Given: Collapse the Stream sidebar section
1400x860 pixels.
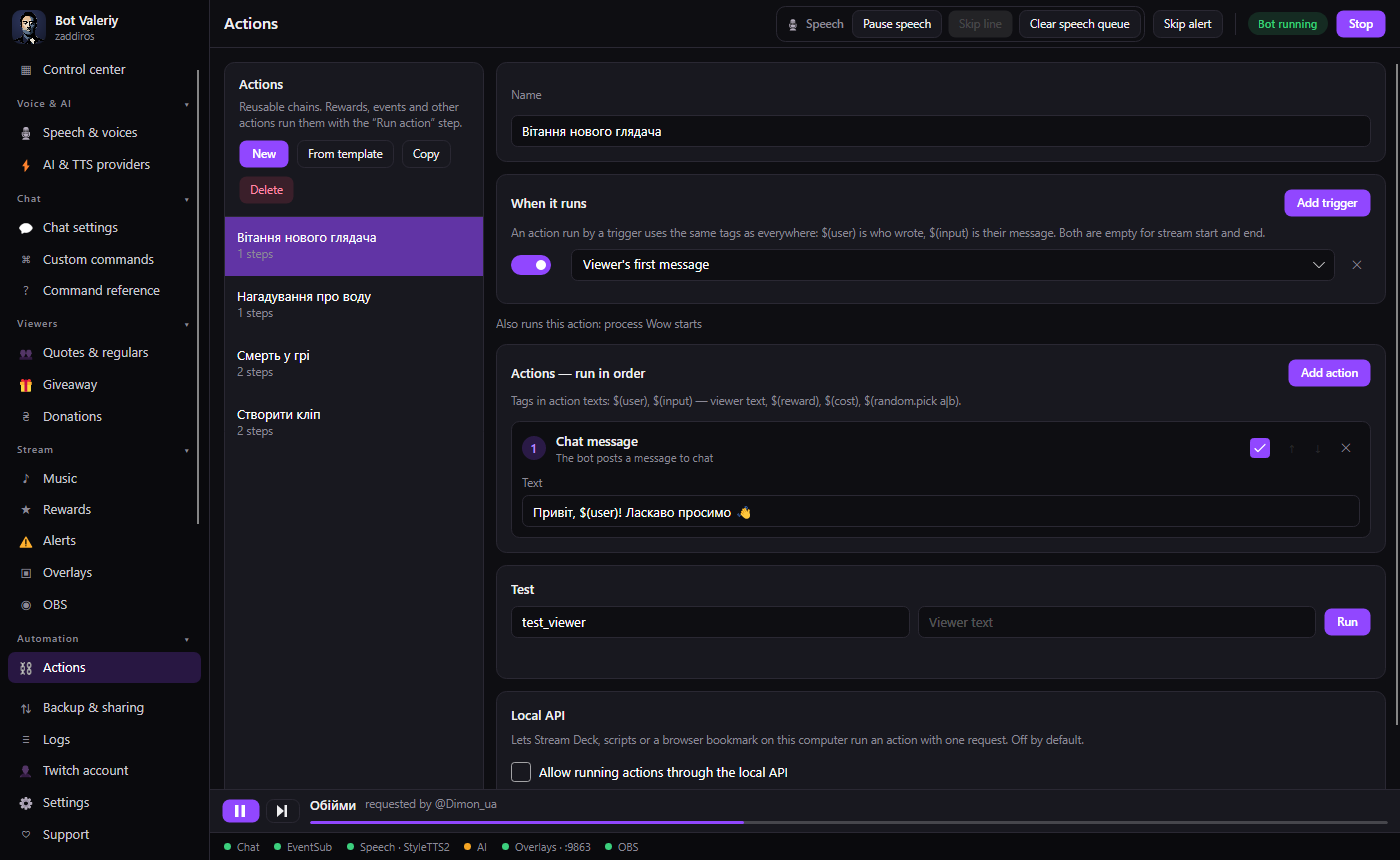Looking at the screenshot, I should [x=187, y=450].
